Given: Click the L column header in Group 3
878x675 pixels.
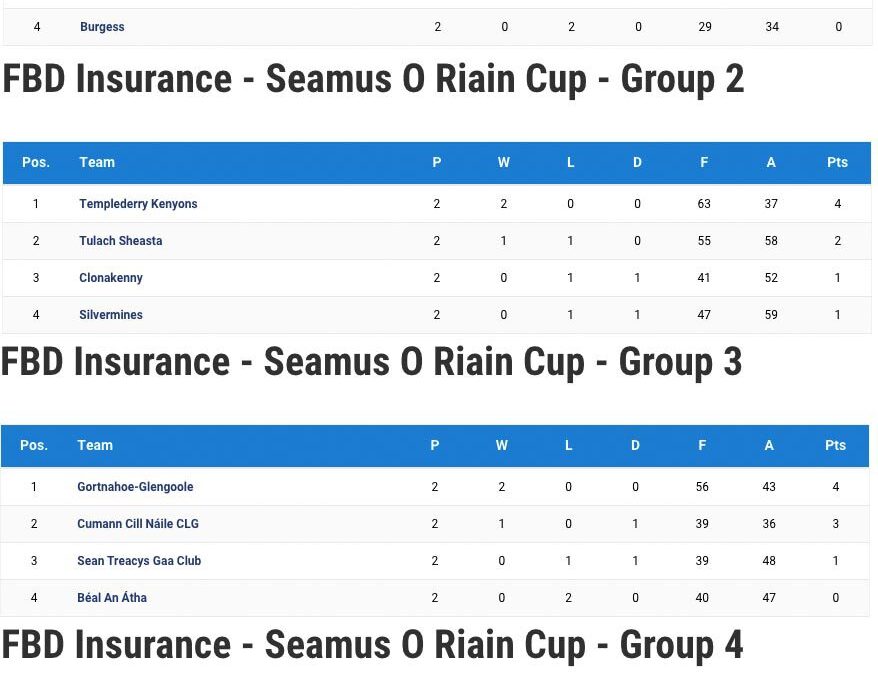Looking at the screenshot, I should [x=569, y=445].
